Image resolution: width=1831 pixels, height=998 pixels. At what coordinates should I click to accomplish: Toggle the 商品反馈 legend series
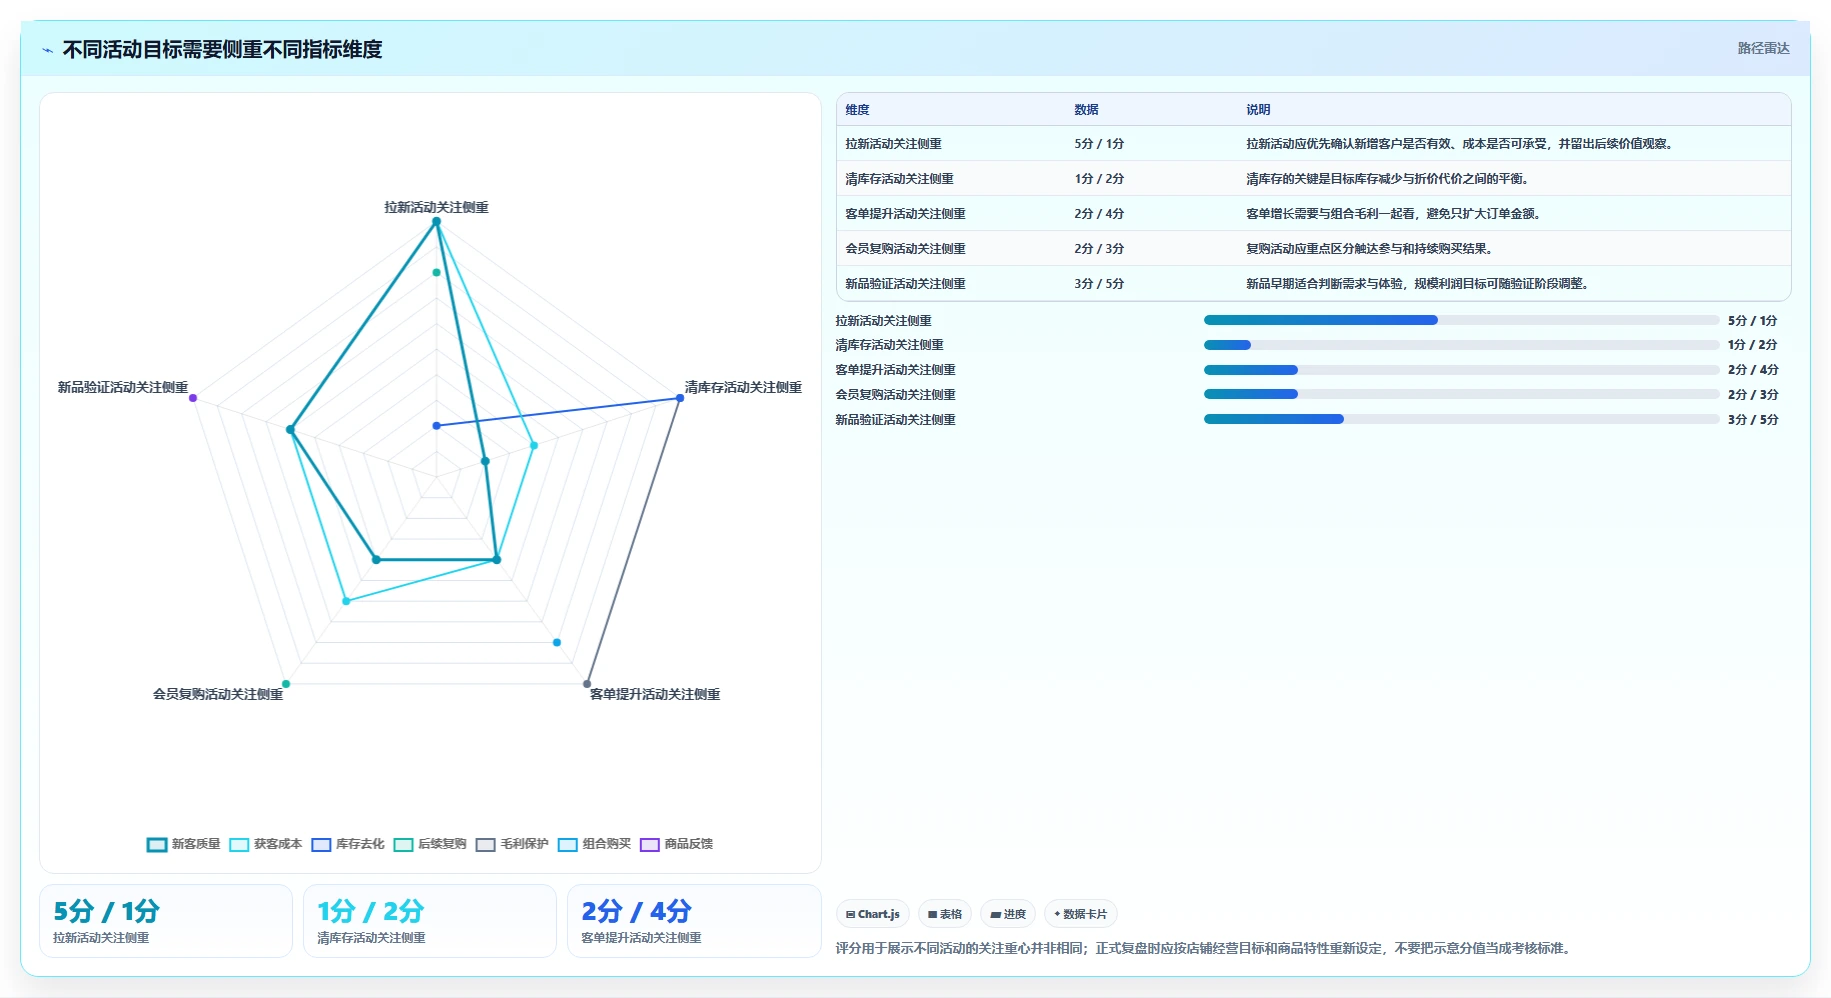point(676,844)
